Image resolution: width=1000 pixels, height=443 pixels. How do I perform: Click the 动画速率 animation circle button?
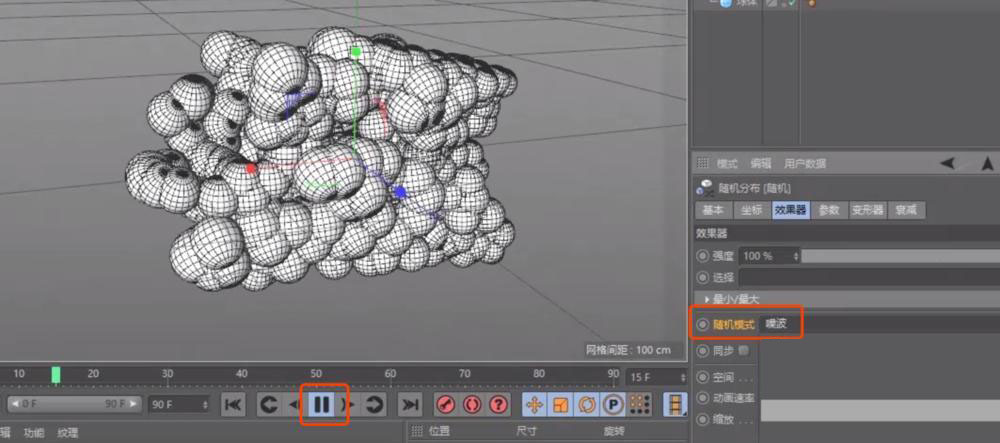click(x=703, y=398)
